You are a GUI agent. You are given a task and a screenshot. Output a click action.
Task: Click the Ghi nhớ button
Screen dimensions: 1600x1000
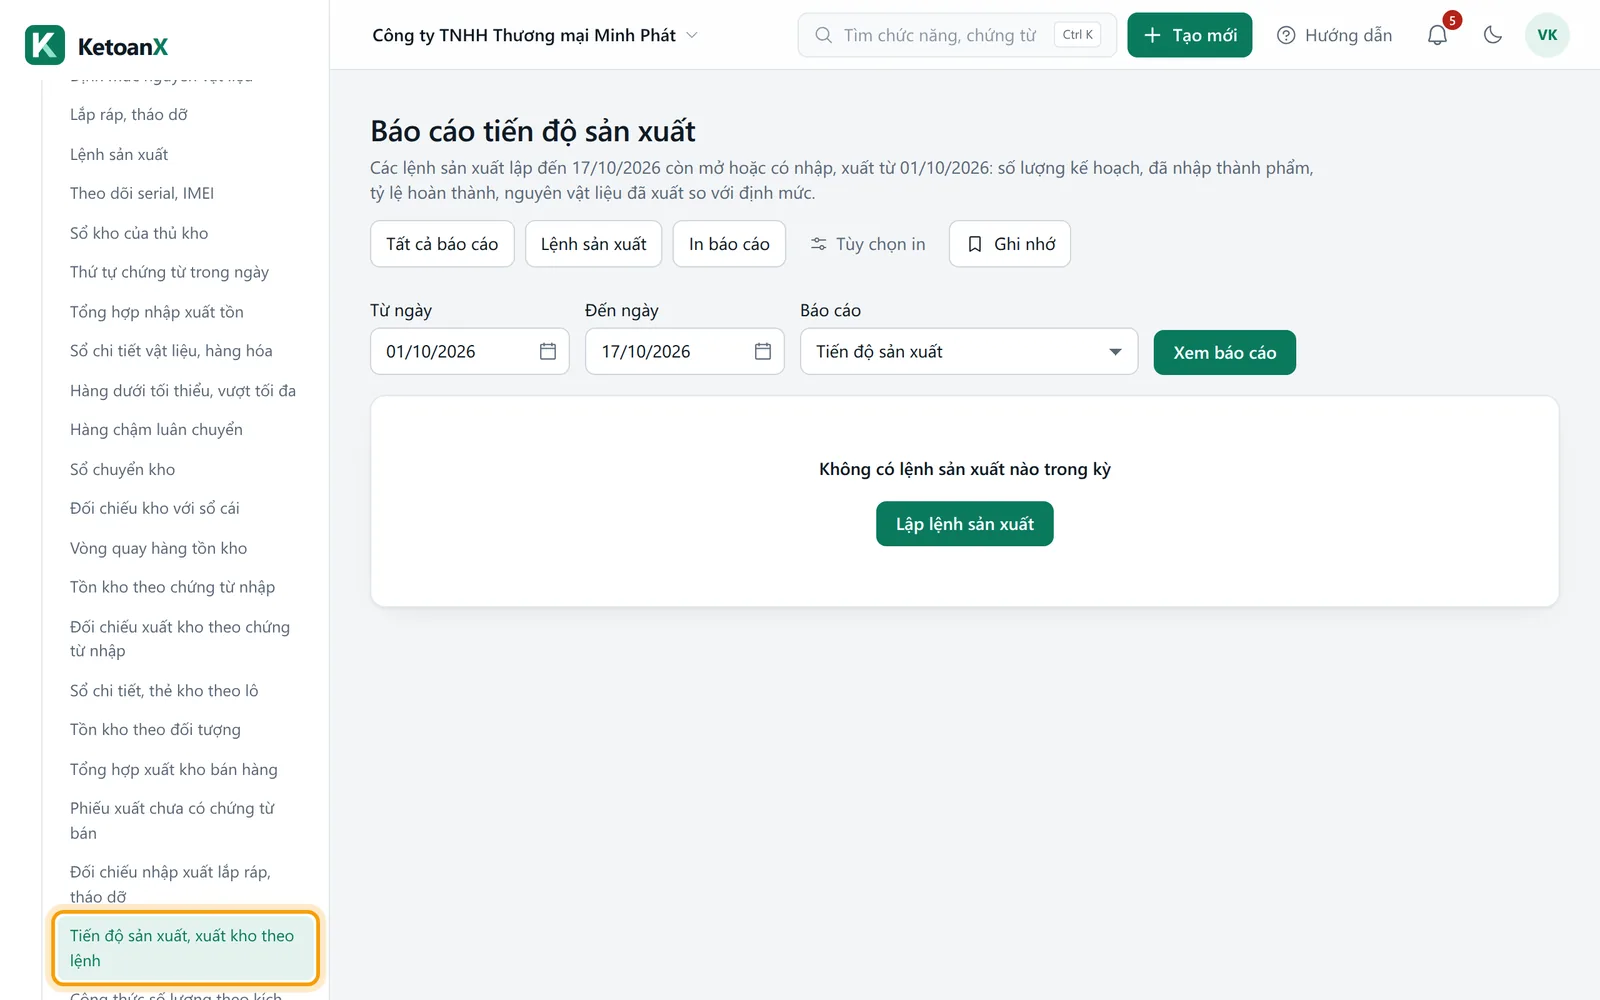pyautogui.click(x=1010, y=244)
